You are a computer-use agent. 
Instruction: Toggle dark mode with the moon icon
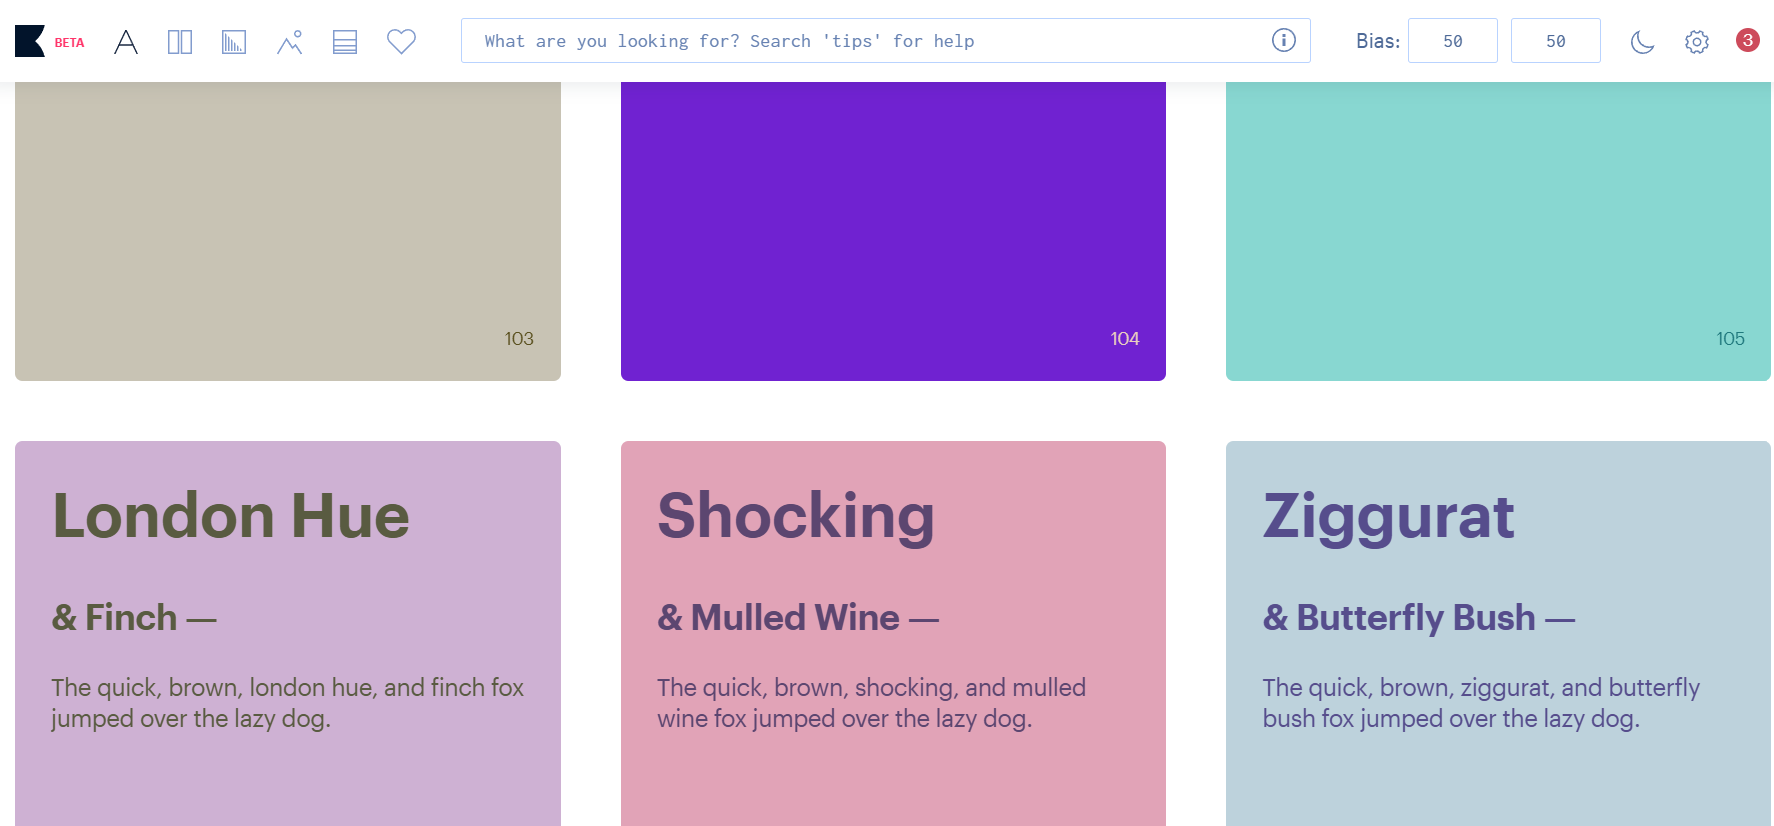tap(1642, 42)
